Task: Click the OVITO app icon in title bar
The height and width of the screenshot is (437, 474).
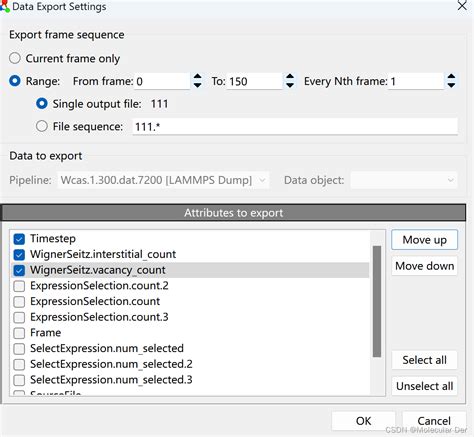Action: 5,6
